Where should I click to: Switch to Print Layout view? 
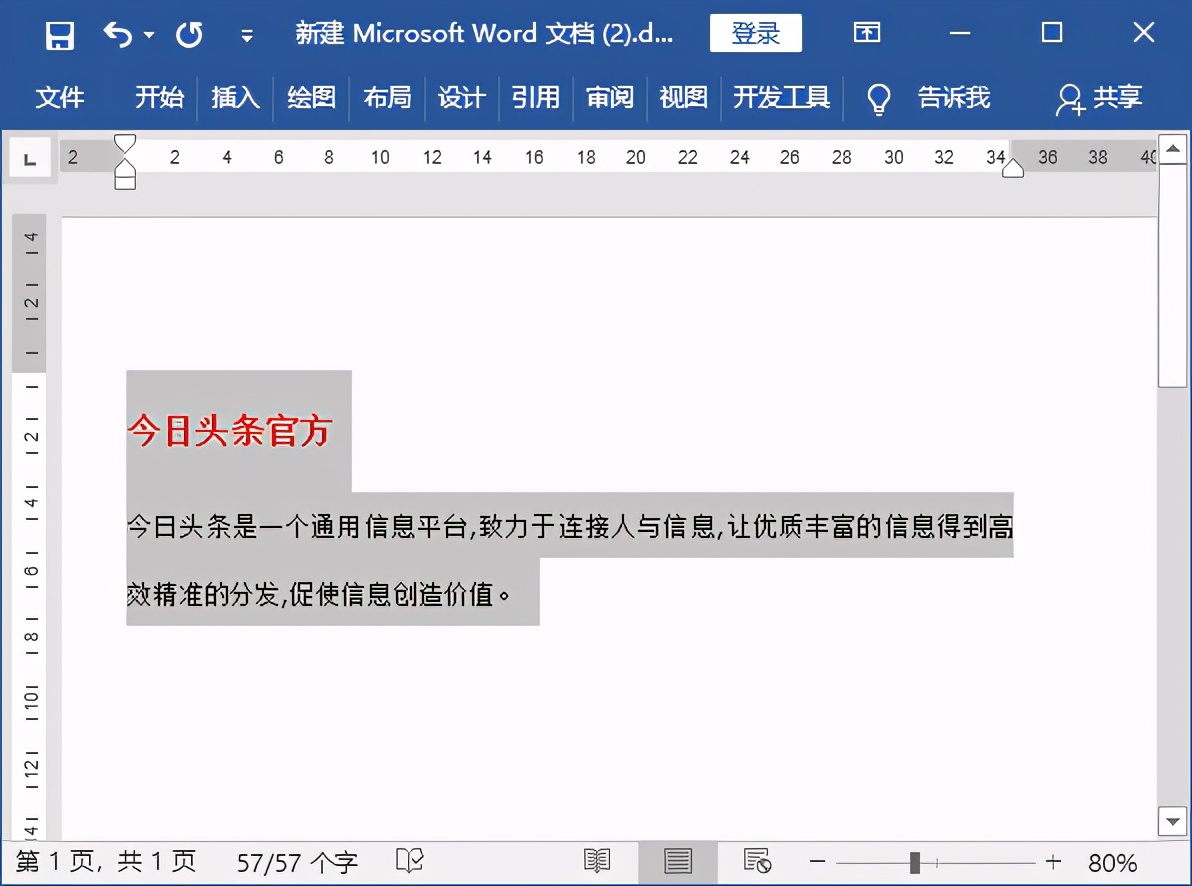[677, 862]
